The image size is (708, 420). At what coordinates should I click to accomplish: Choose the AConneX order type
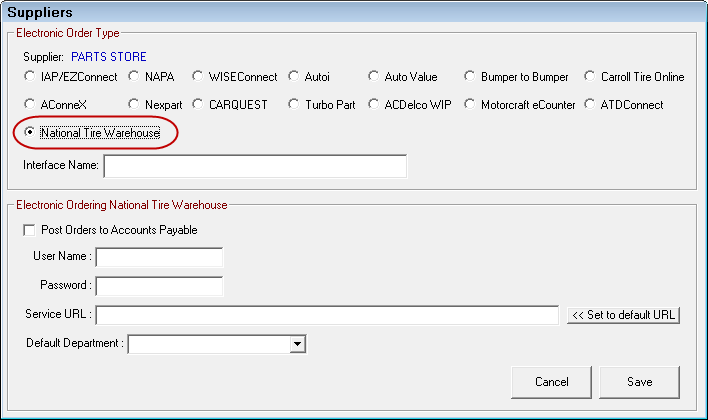pyautogui.click(x=30, y=104)
